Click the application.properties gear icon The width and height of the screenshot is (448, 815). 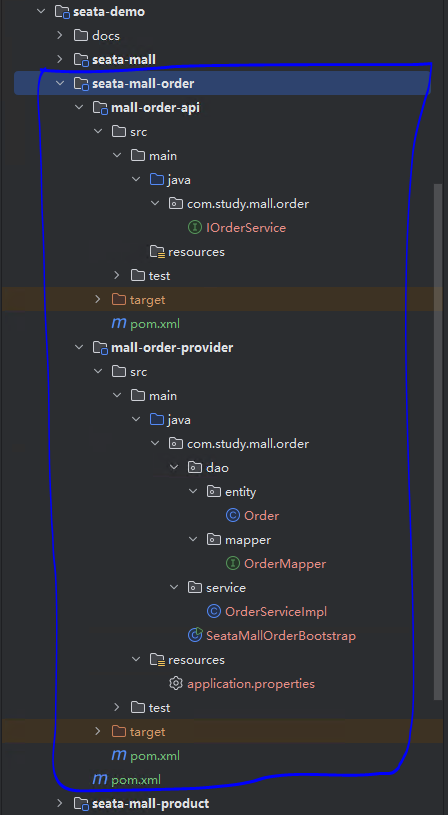176,683
